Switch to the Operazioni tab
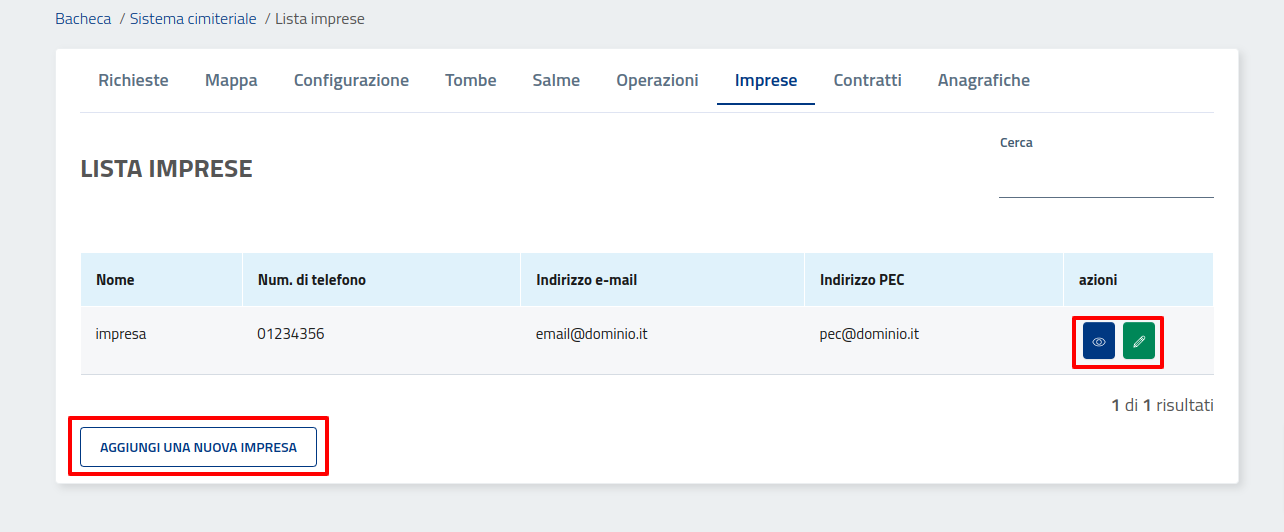 coord(657,80)
